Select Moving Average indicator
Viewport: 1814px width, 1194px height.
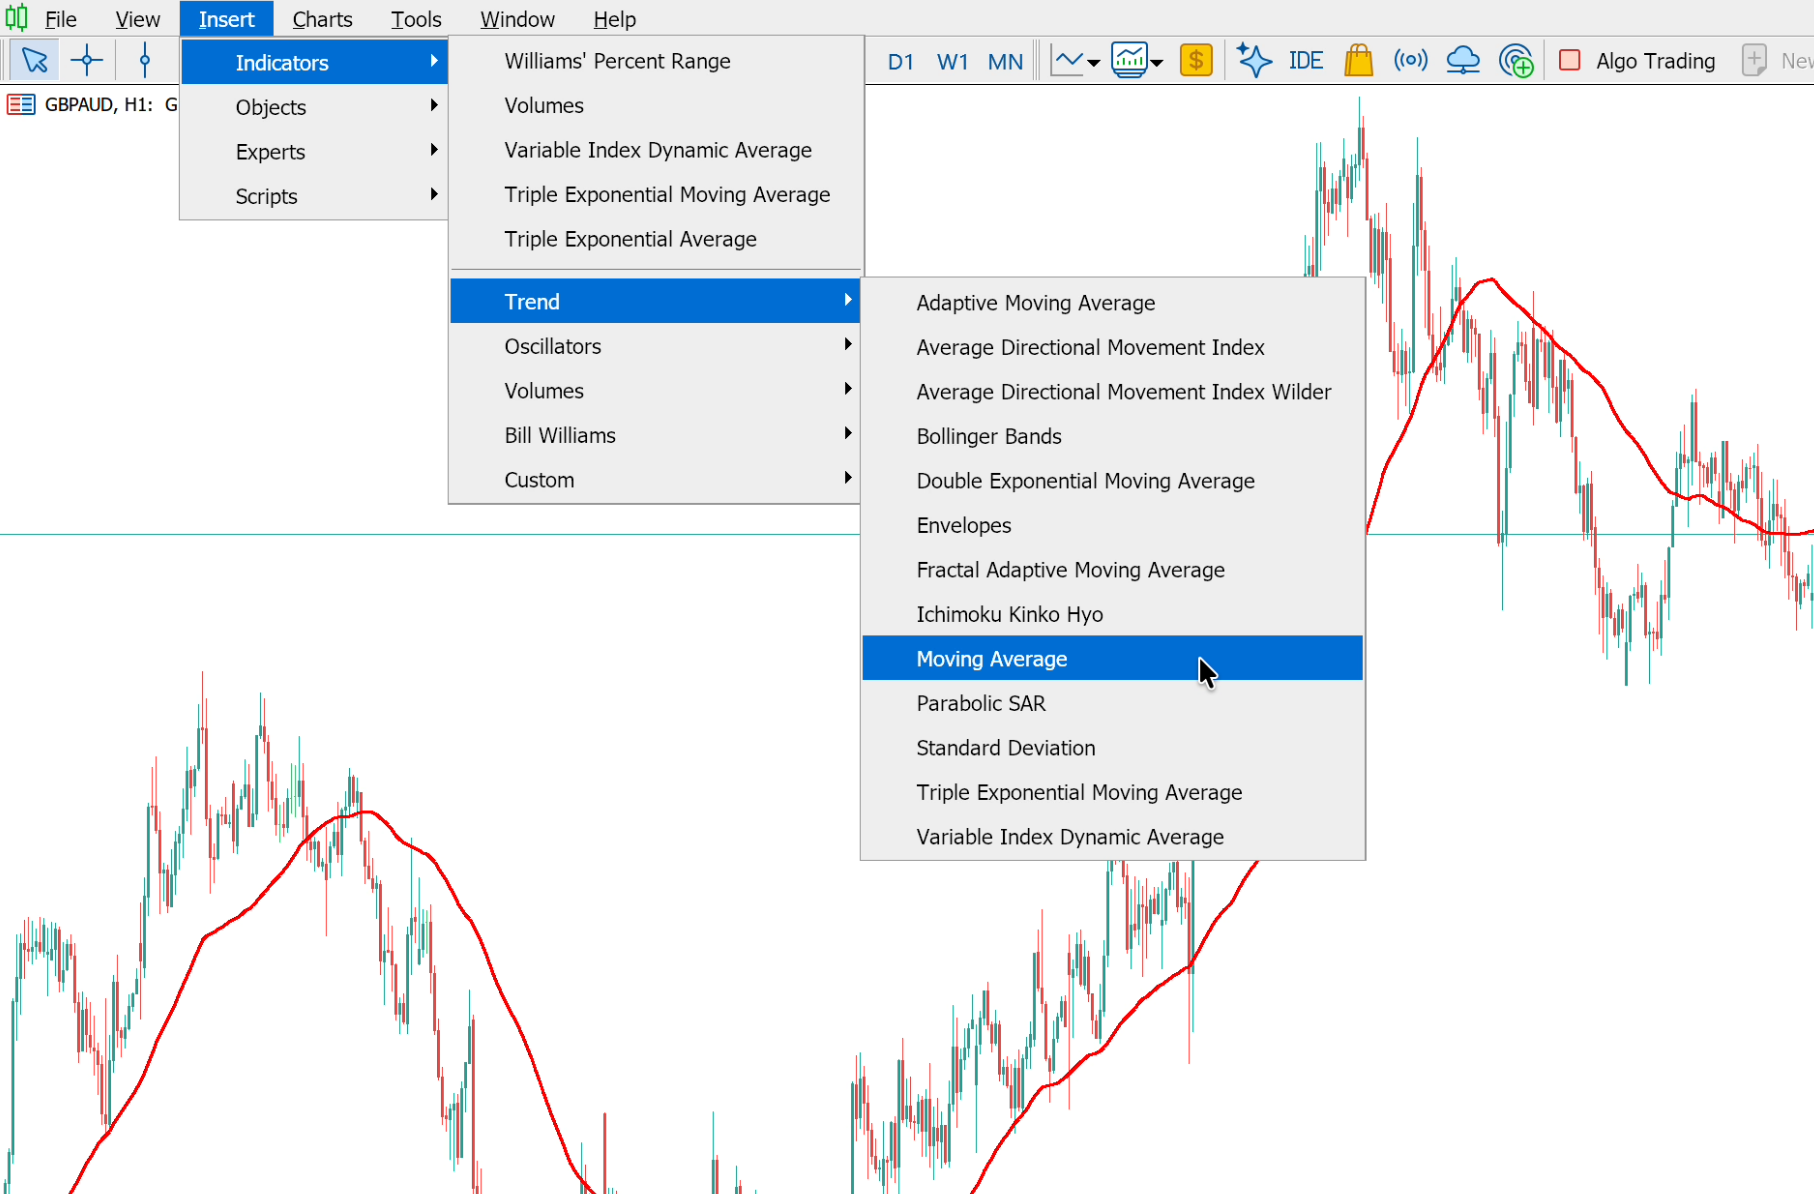tap(1112, 659)
